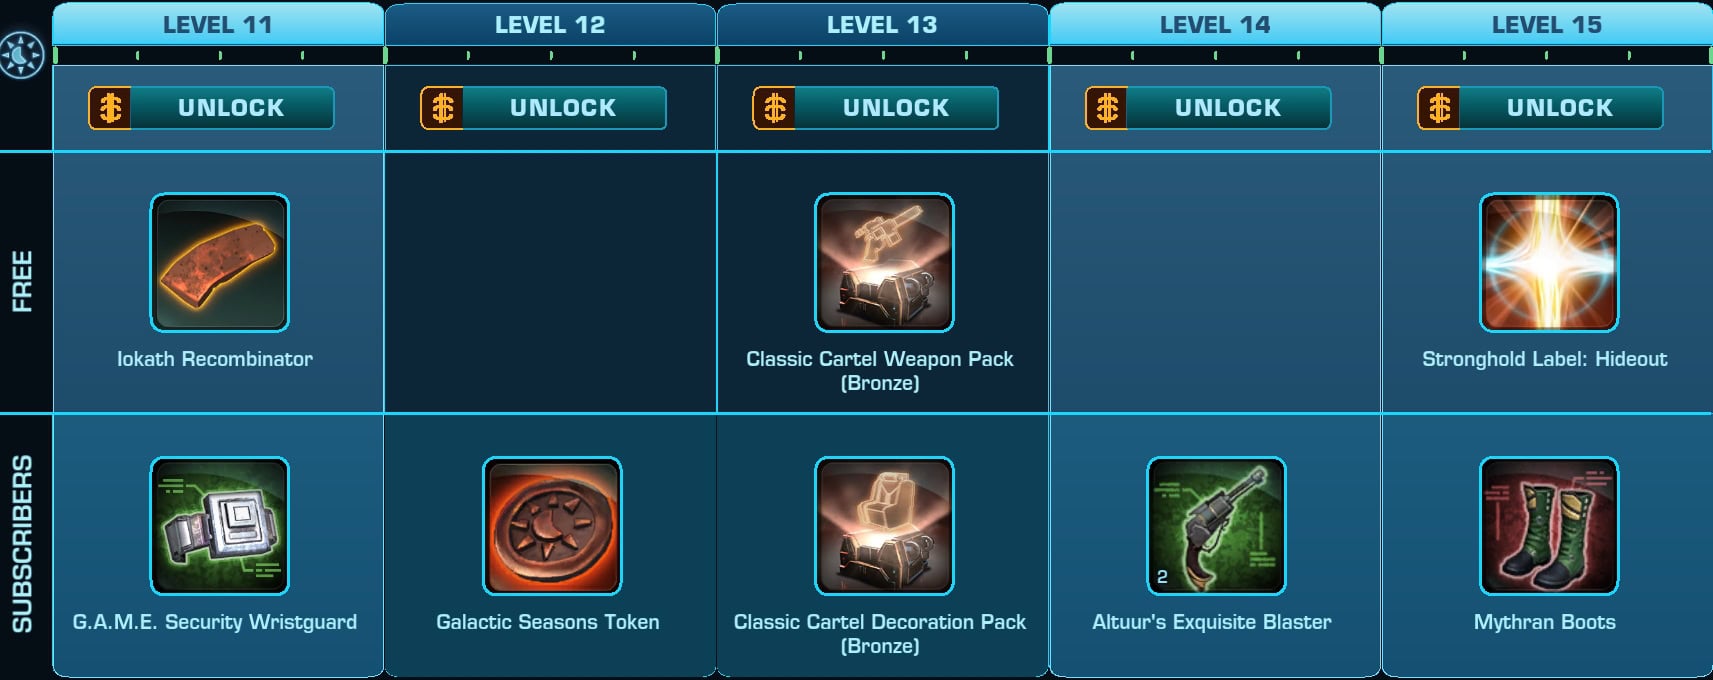Click the Level 12 progress bar

point(551,55)
